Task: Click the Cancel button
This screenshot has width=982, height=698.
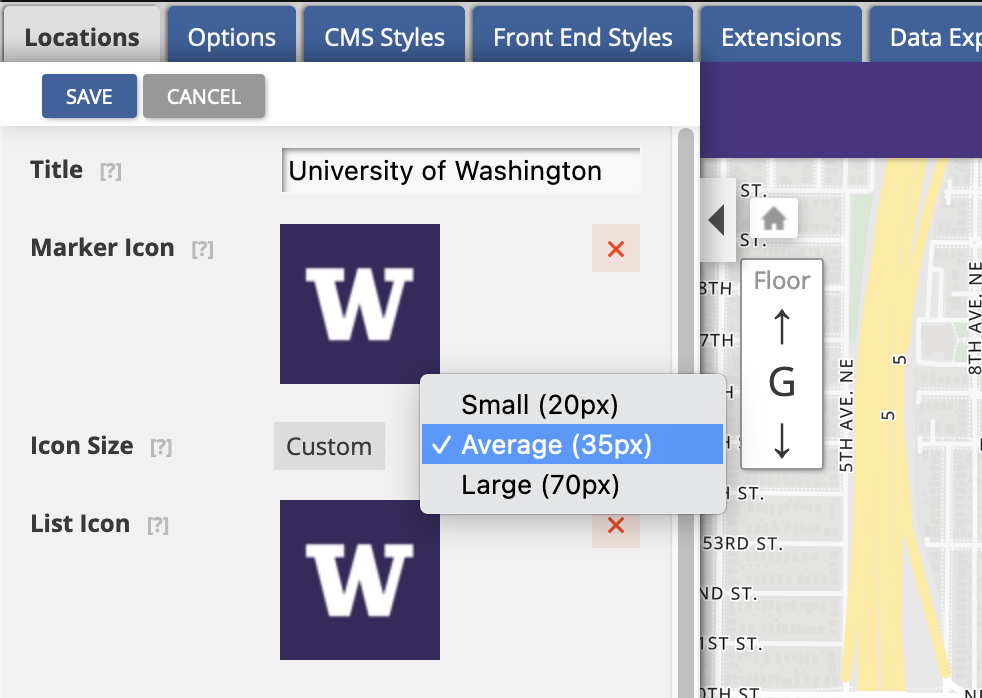Action: 204,97
